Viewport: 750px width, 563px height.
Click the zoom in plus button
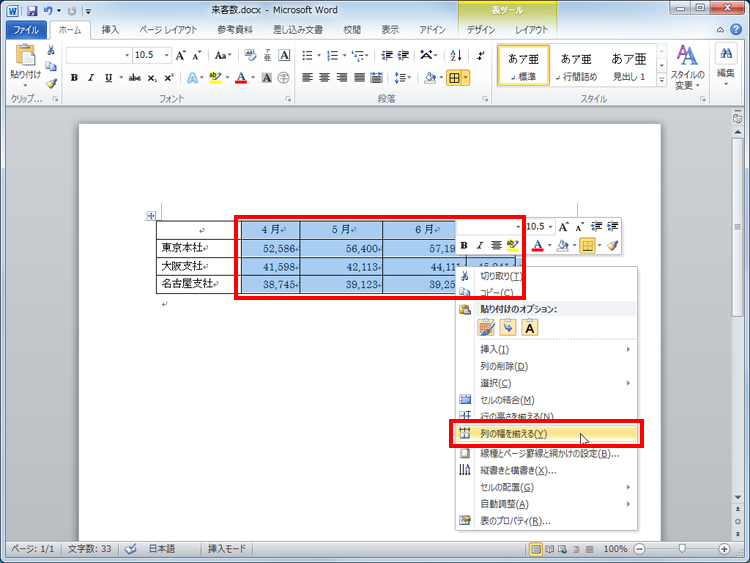coord(724,549)
